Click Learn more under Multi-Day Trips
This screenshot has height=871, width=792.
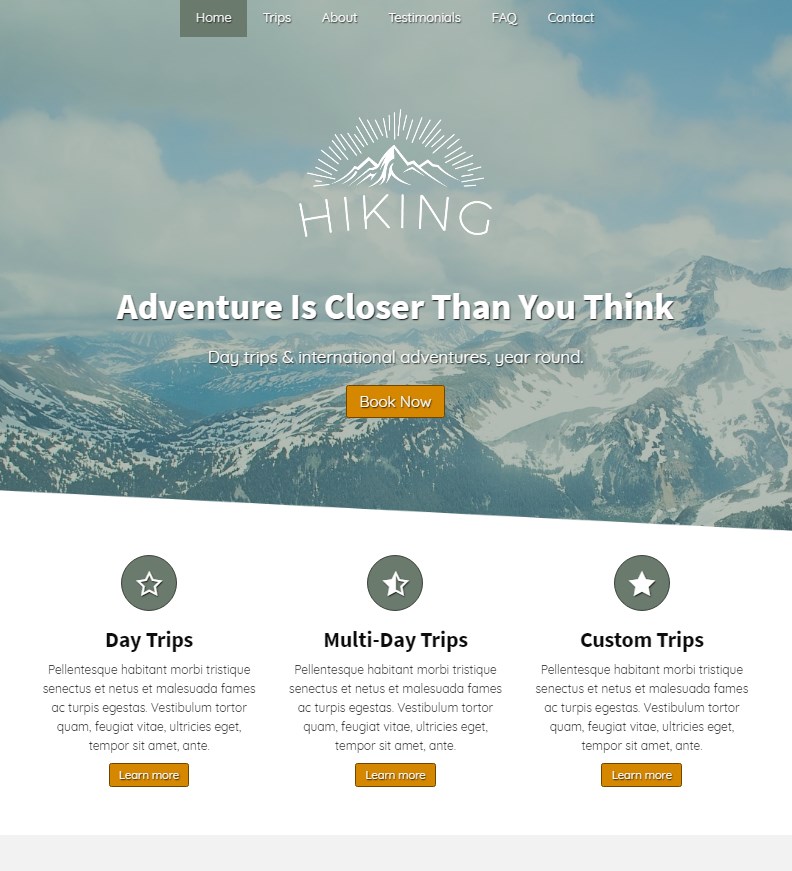(x=395, y=775)
